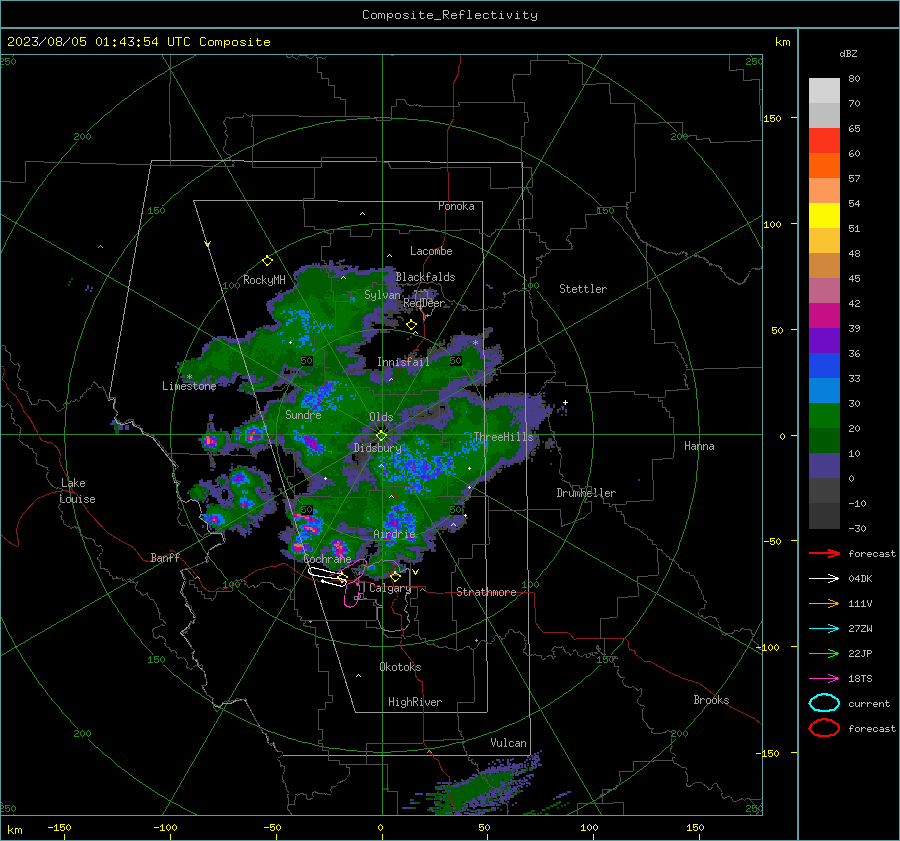Click the Brooks city label
Viewport: 900px width, 841px height.
(x=711, y=700)
